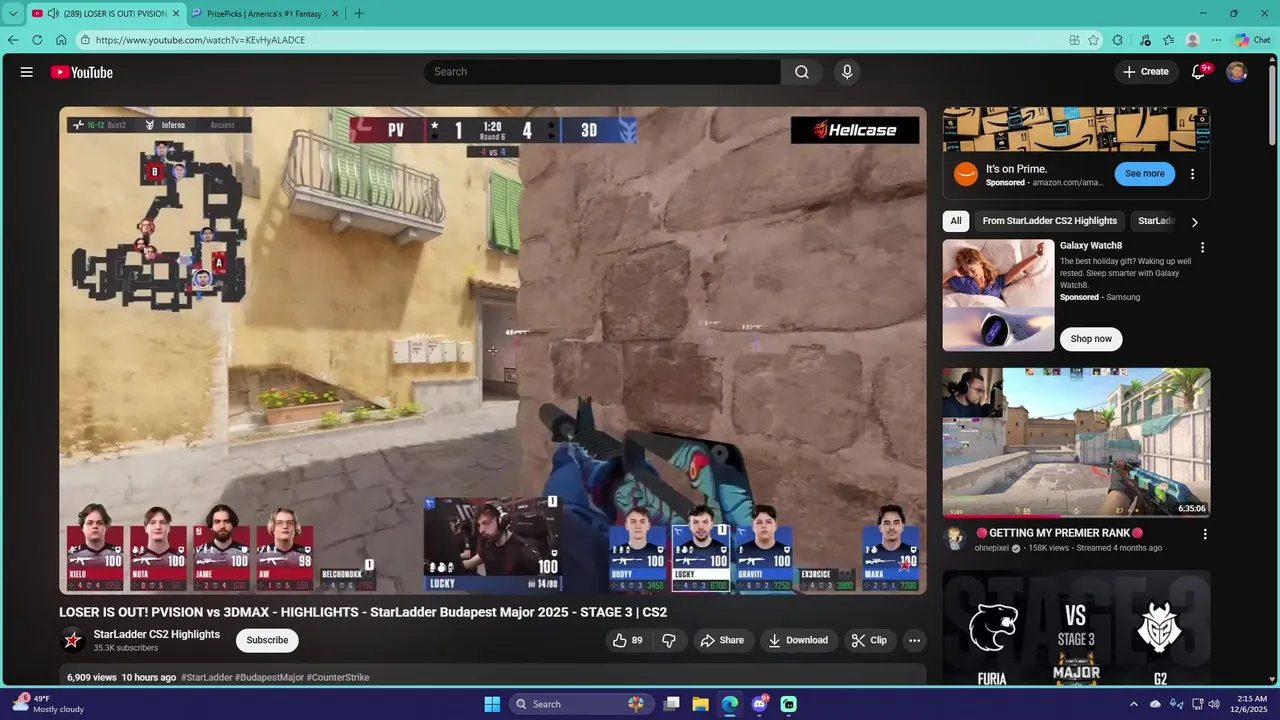Close the YouTube tab
The height and width of the screenshot is (720, 1280).
176,13
